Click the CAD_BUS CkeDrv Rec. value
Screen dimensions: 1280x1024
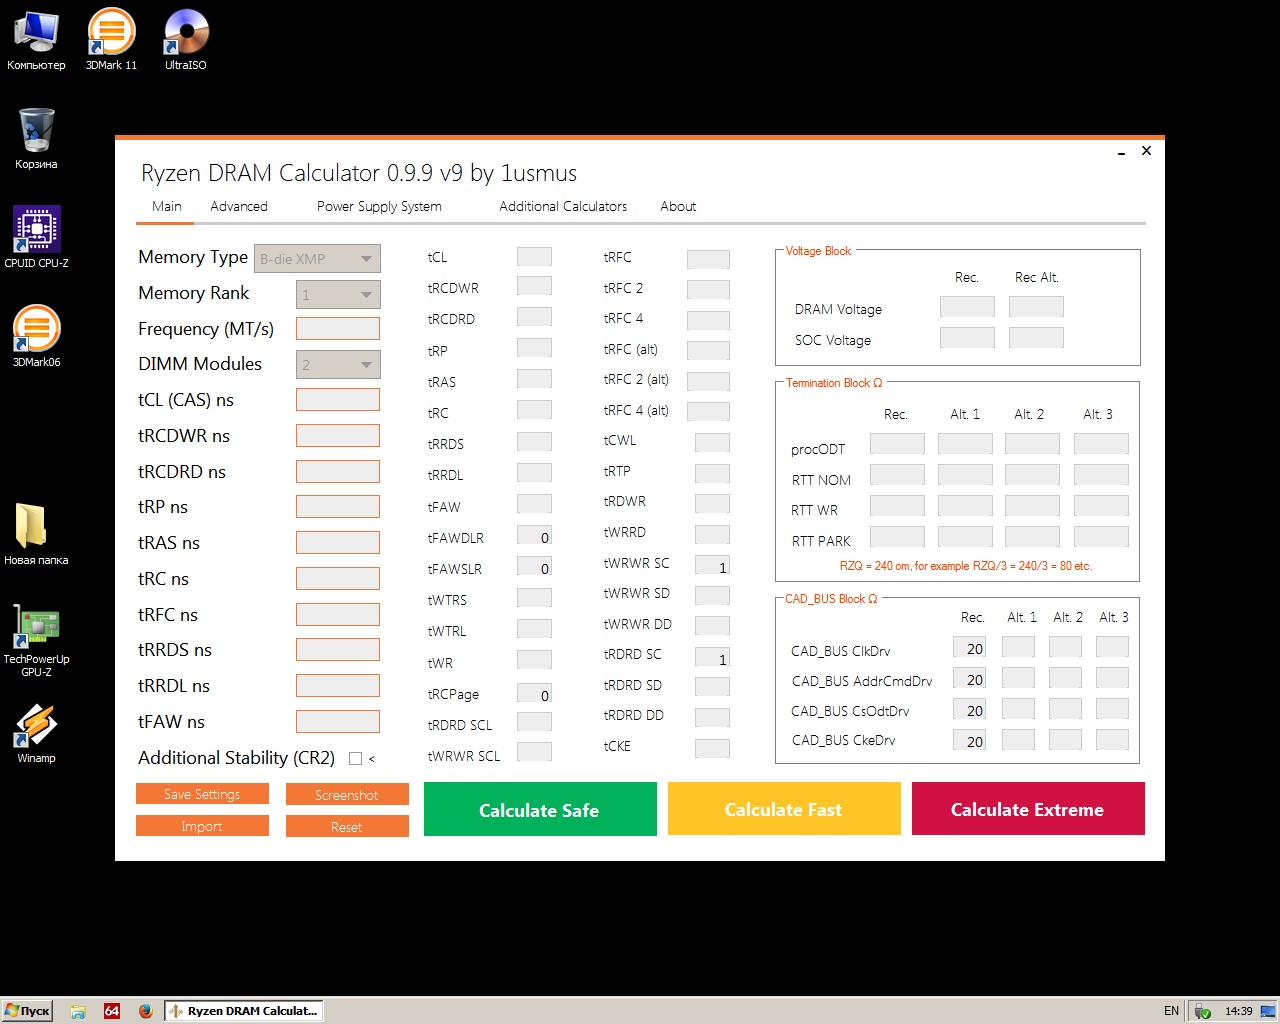point(969,740)
